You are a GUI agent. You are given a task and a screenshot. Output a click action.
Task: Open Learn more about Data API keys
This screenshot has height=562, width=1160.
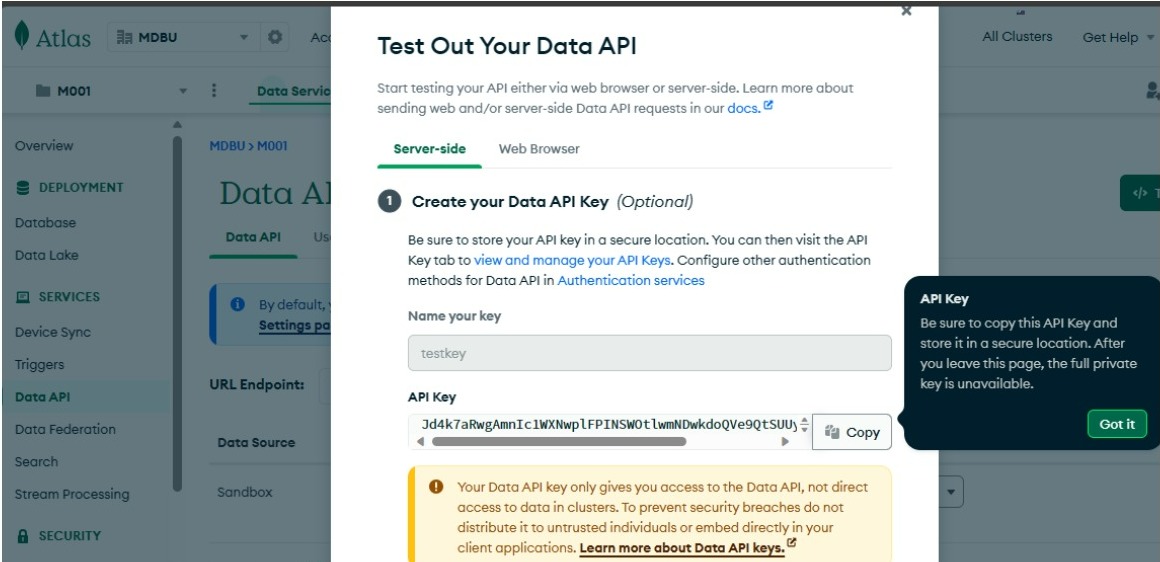point(681,548)
